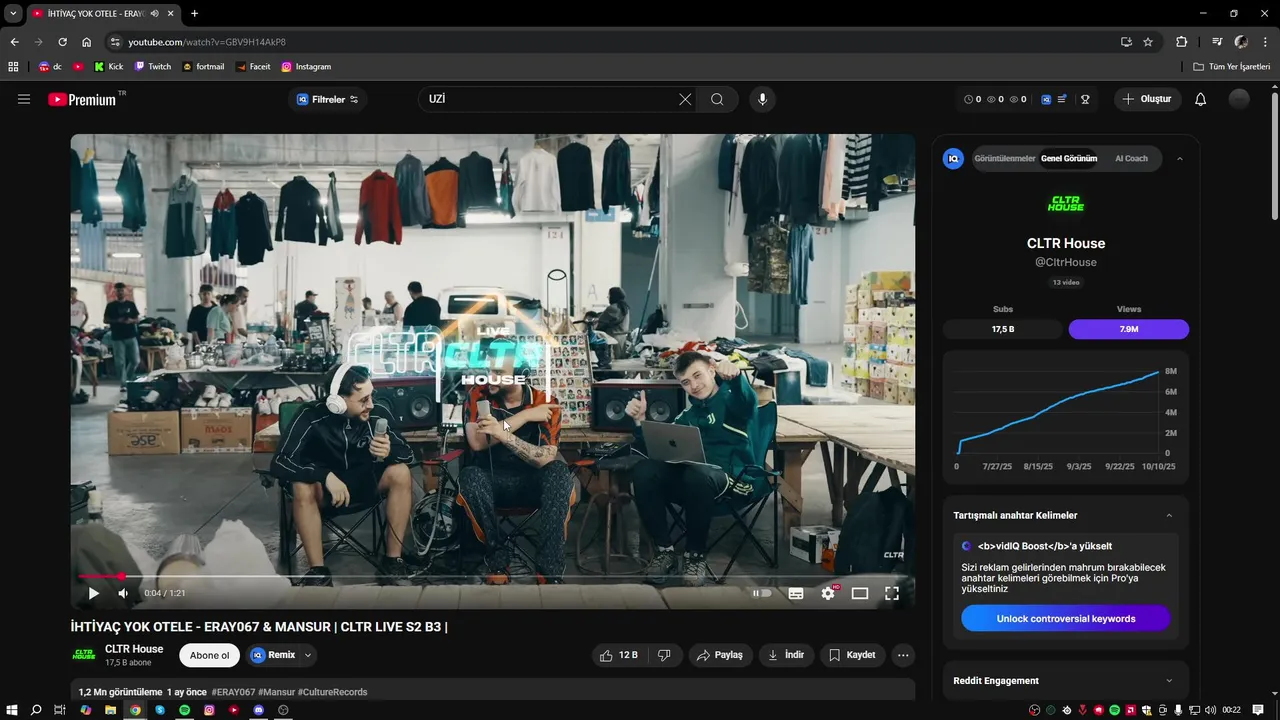This screenshot has height=720, width=1280.
Task: Open the volume icon in system tray
Action: pyautogui.click(x=1210, y=710)
